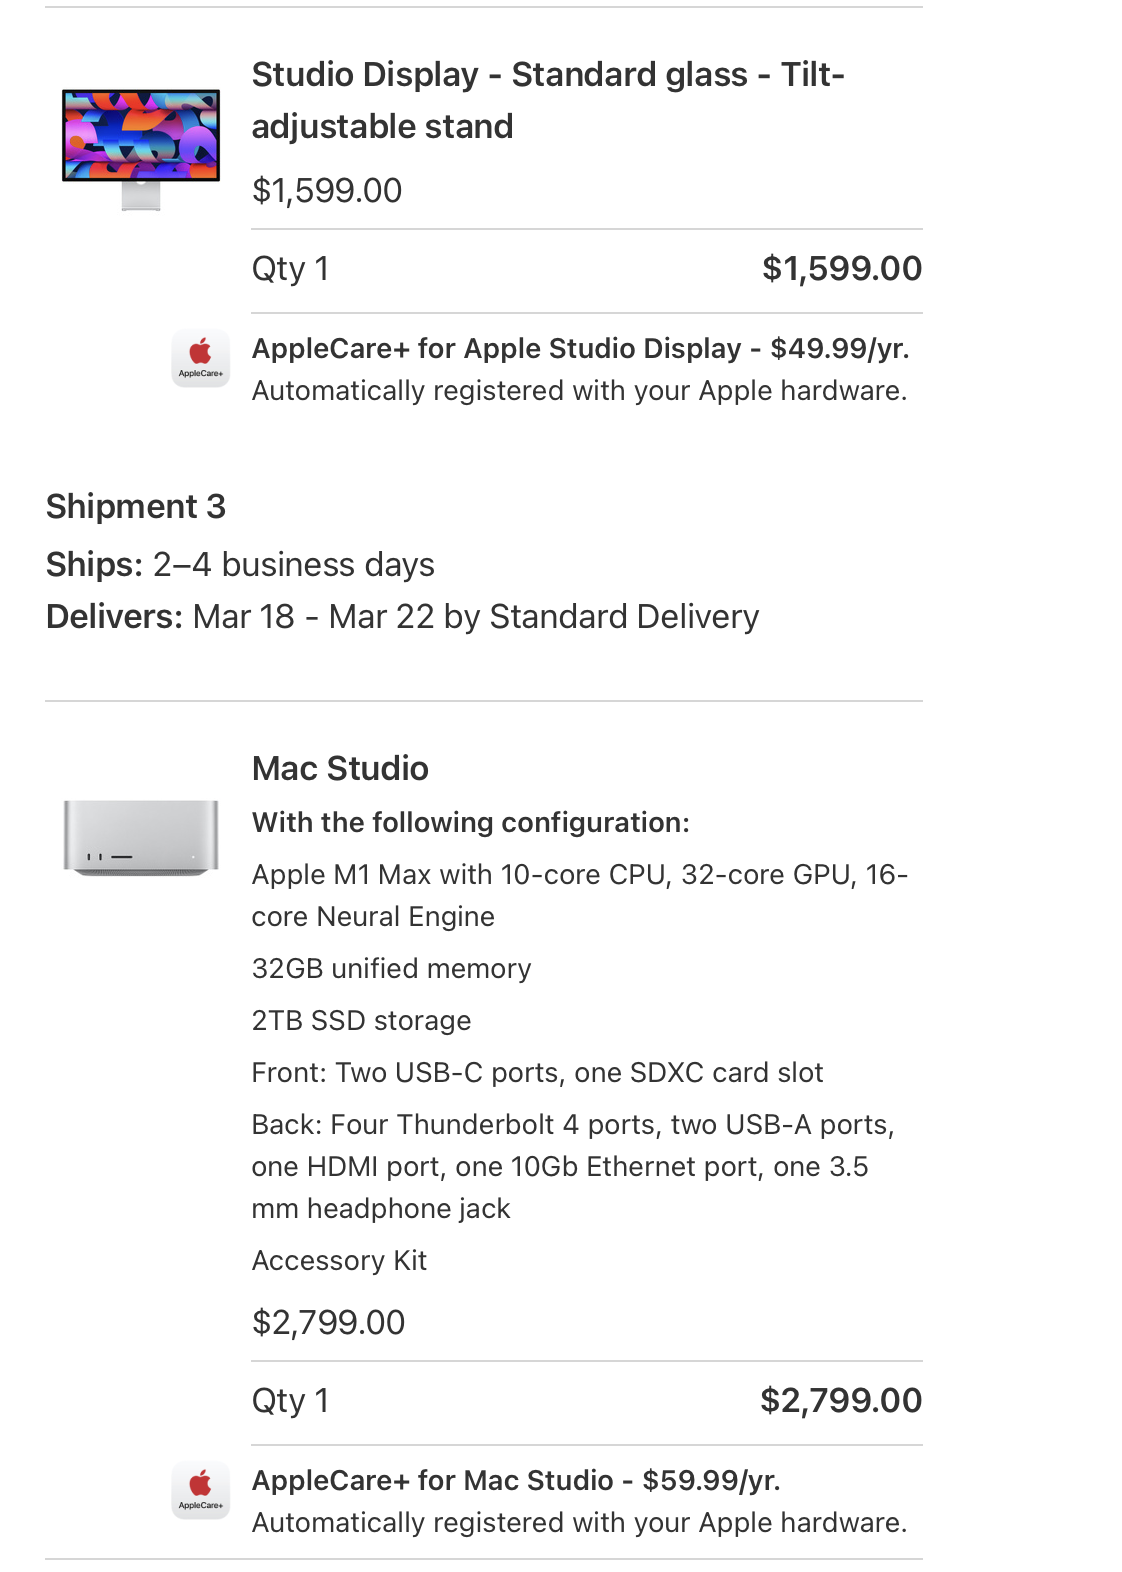1122x1572 pixels.
Task: Click the Studio Display product thumbnail
Action: [141, 147]
